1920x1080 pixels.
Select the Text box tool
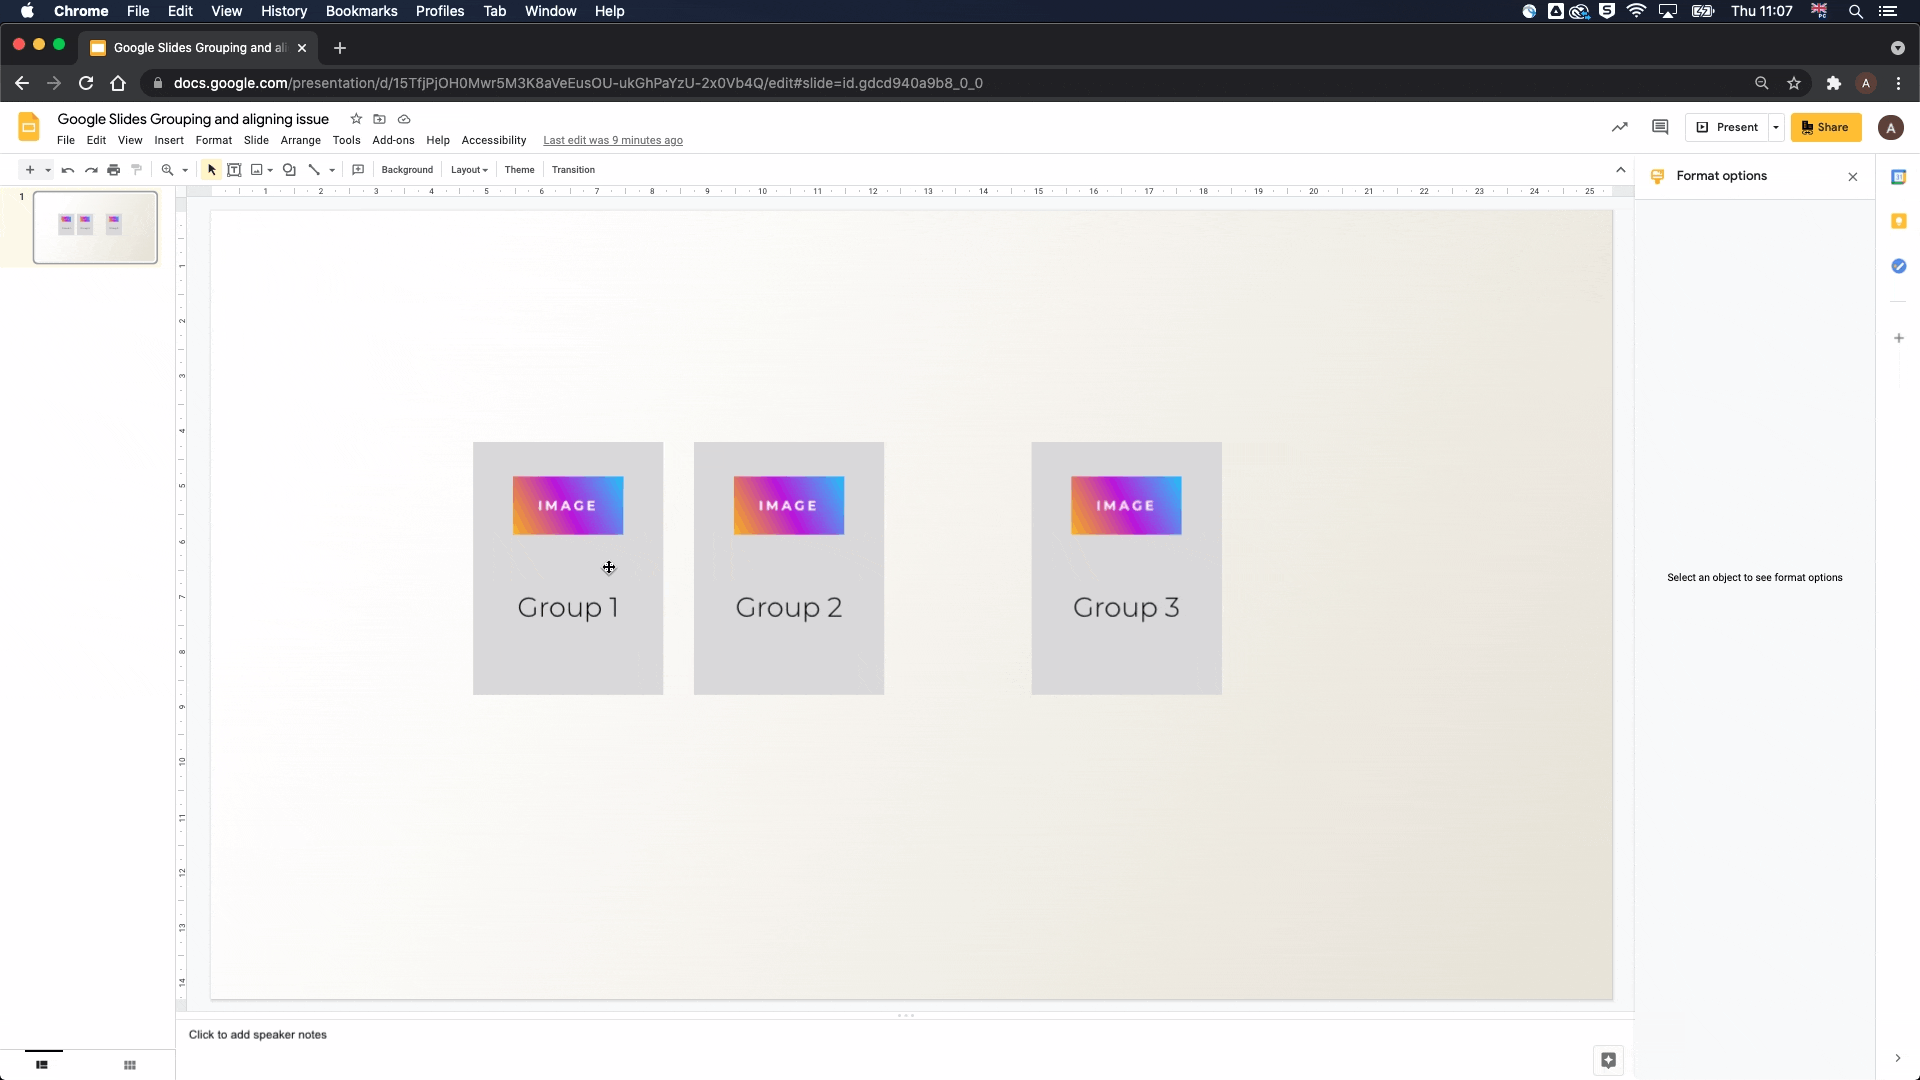234,170
